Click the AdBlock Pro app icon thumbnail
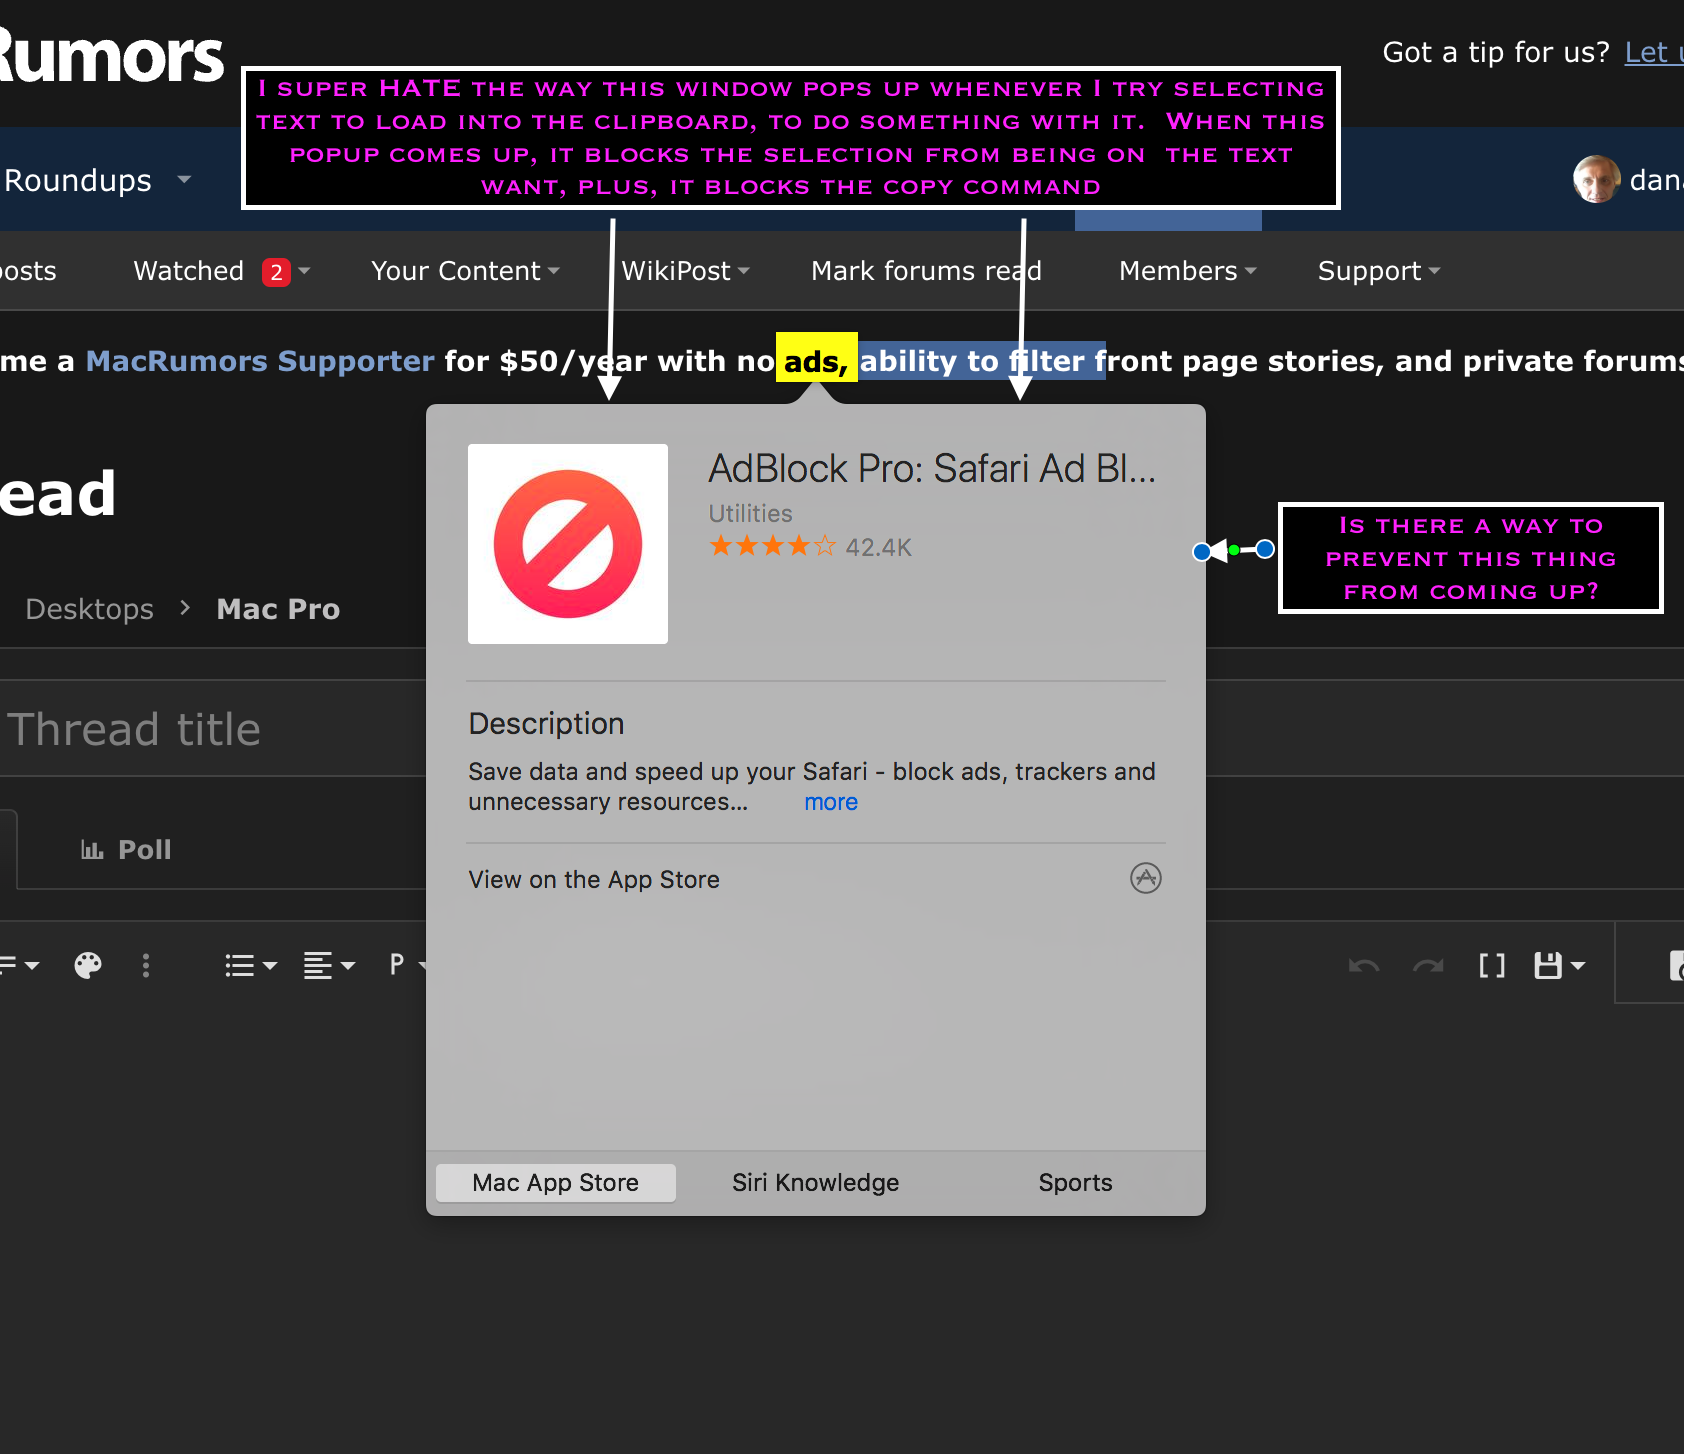Viewport: 1684px width, 1454px height. pos(568,544)
